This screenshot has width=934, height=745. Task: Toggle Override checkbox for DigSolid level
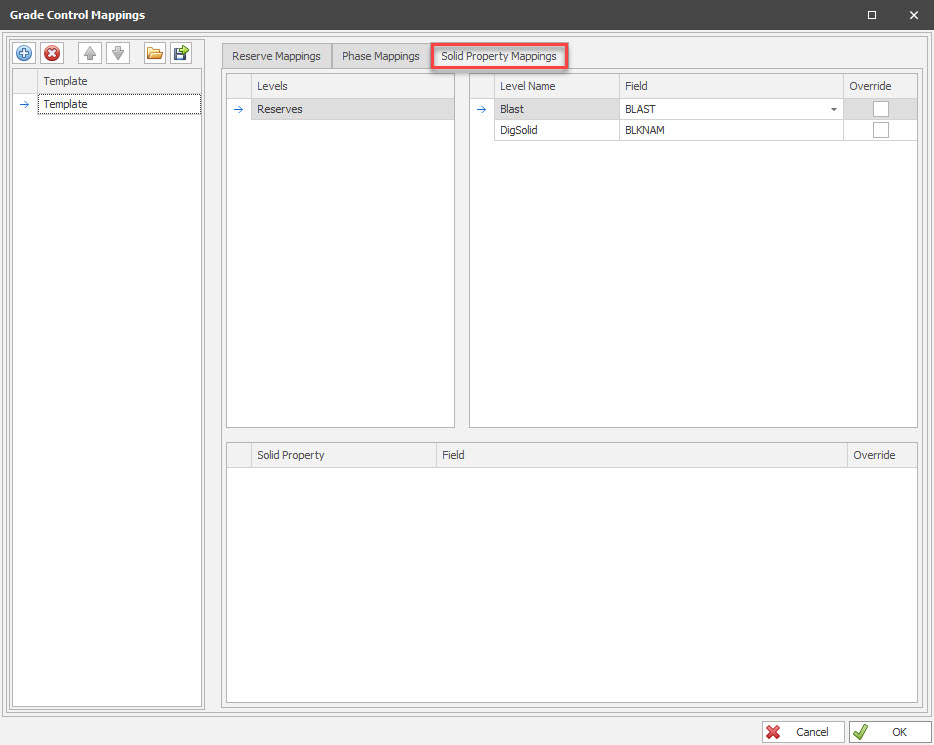(880, 130)
